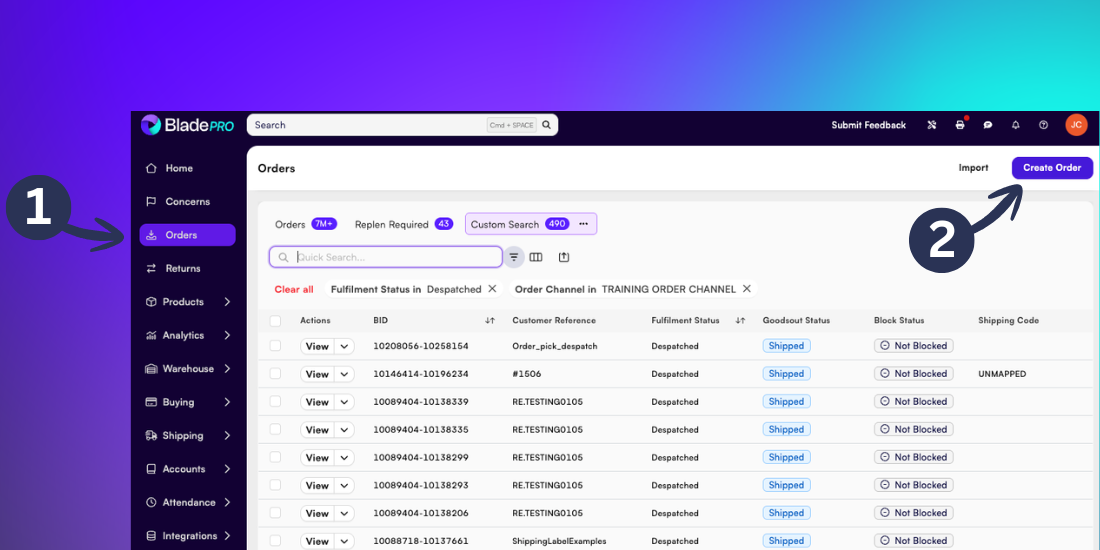This screenshot has width=1100, height=550.
Task: Open View dropdown arrow for order 10089404-10138339
Action: (x=344, y=402)
